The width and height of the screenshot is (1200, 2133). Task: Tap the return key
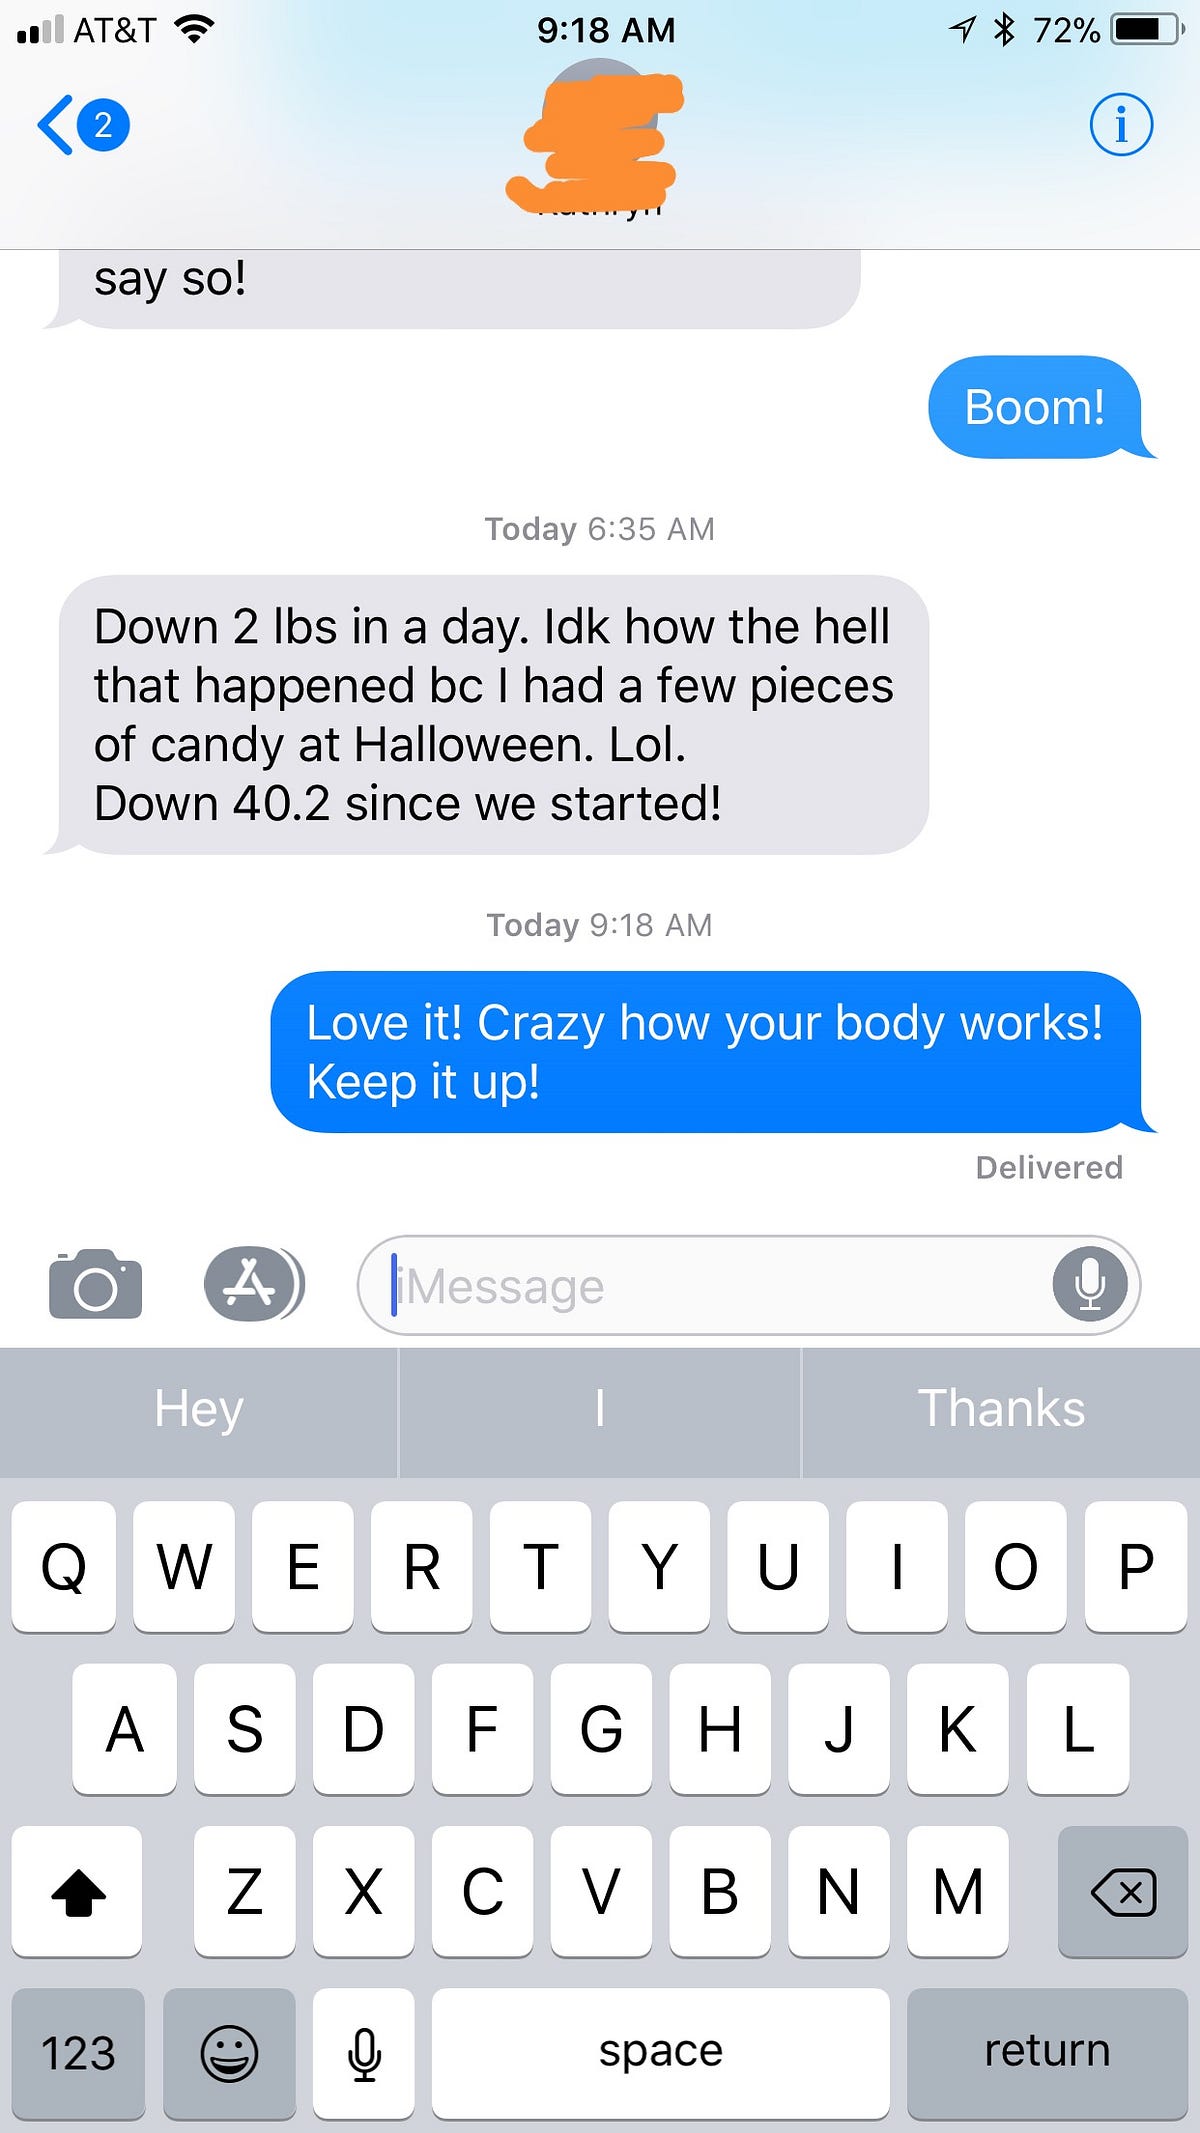(x=1047, y=2053)
